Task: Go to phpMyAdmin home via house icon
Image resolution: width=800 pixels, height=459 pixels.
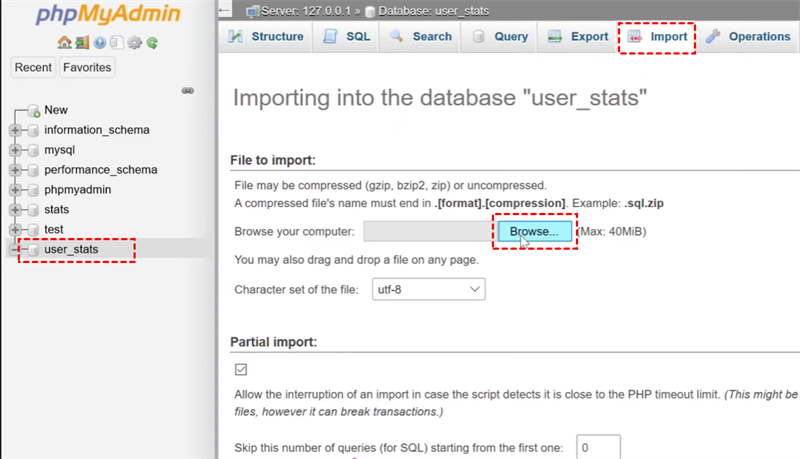Action: (x=64, y=42)
